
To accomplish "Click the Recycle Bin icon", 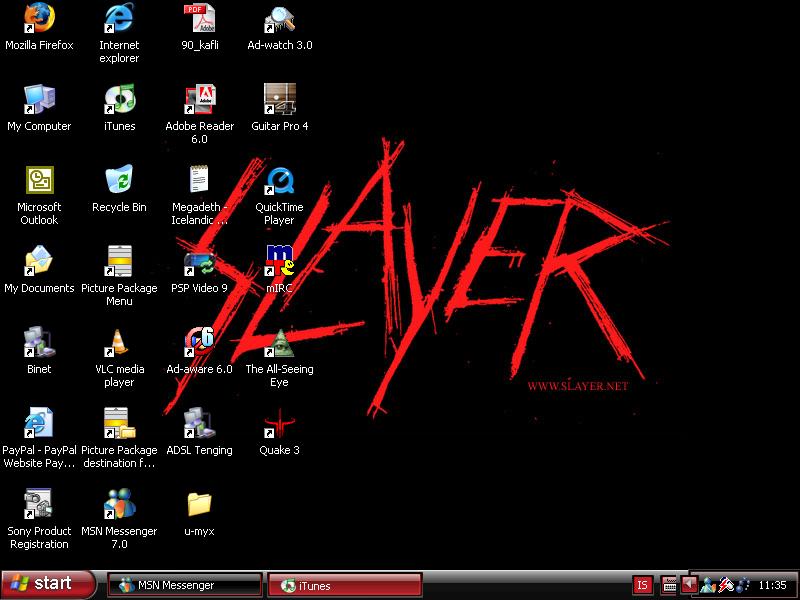I will pos(119,180).
